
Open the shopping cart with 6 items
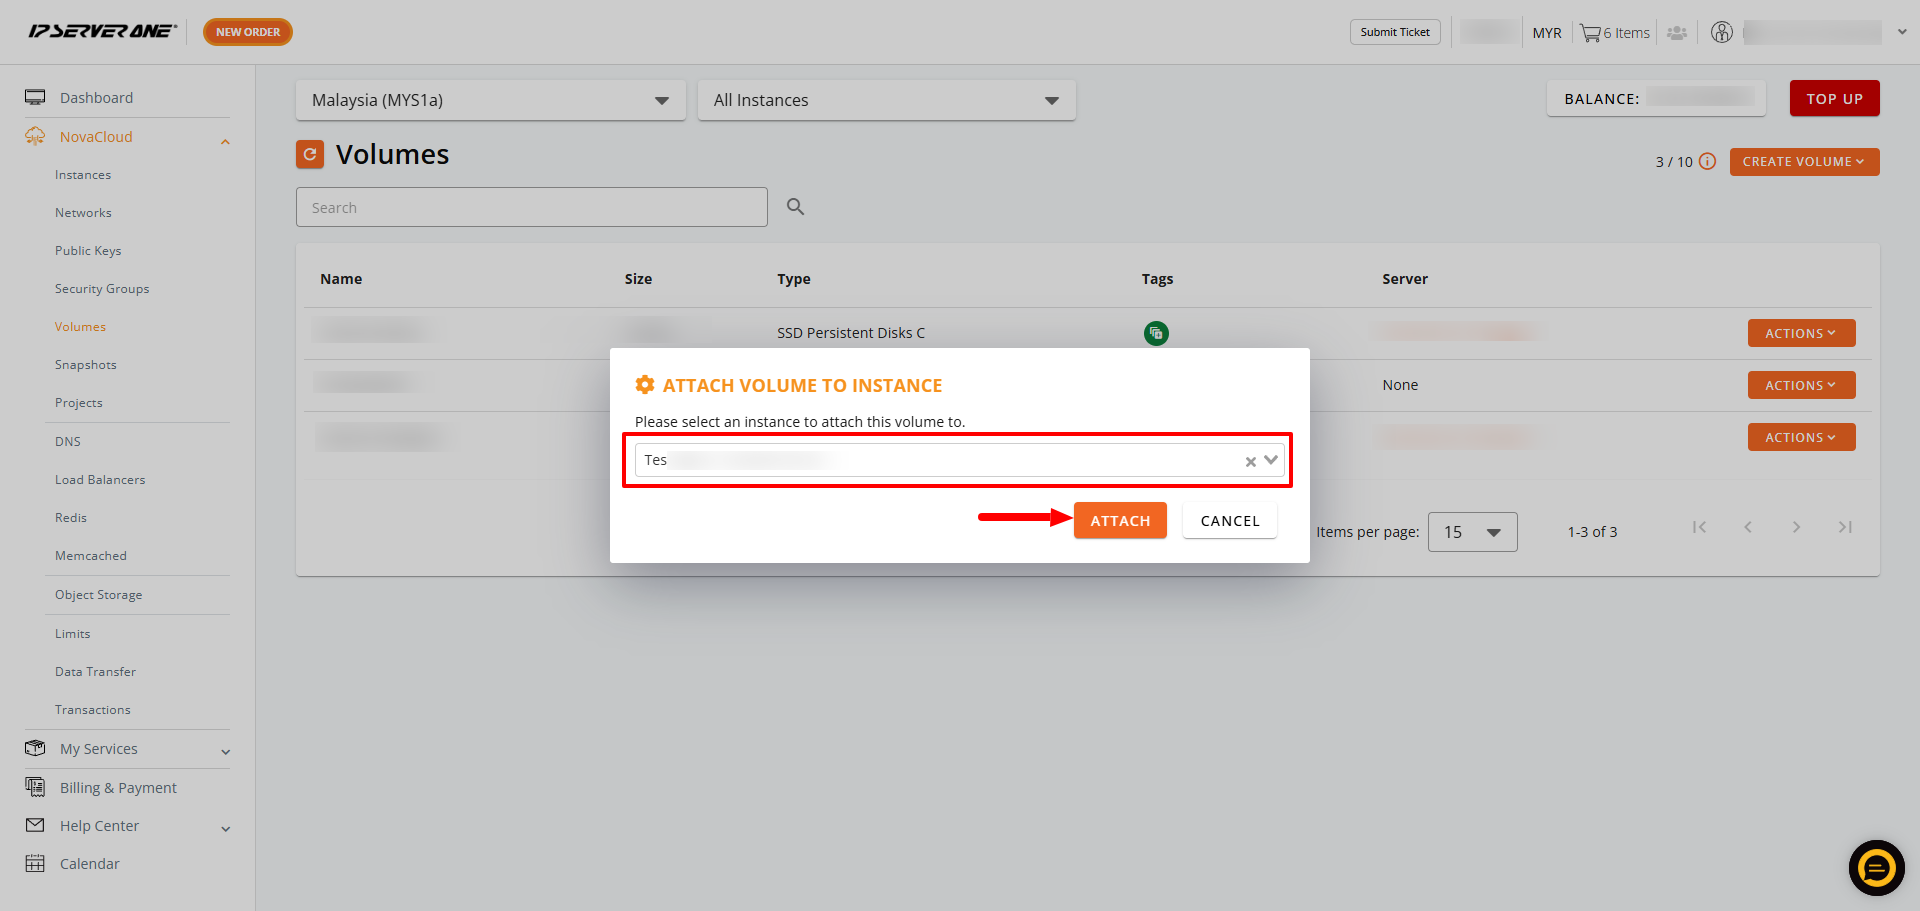(1614, 33)
